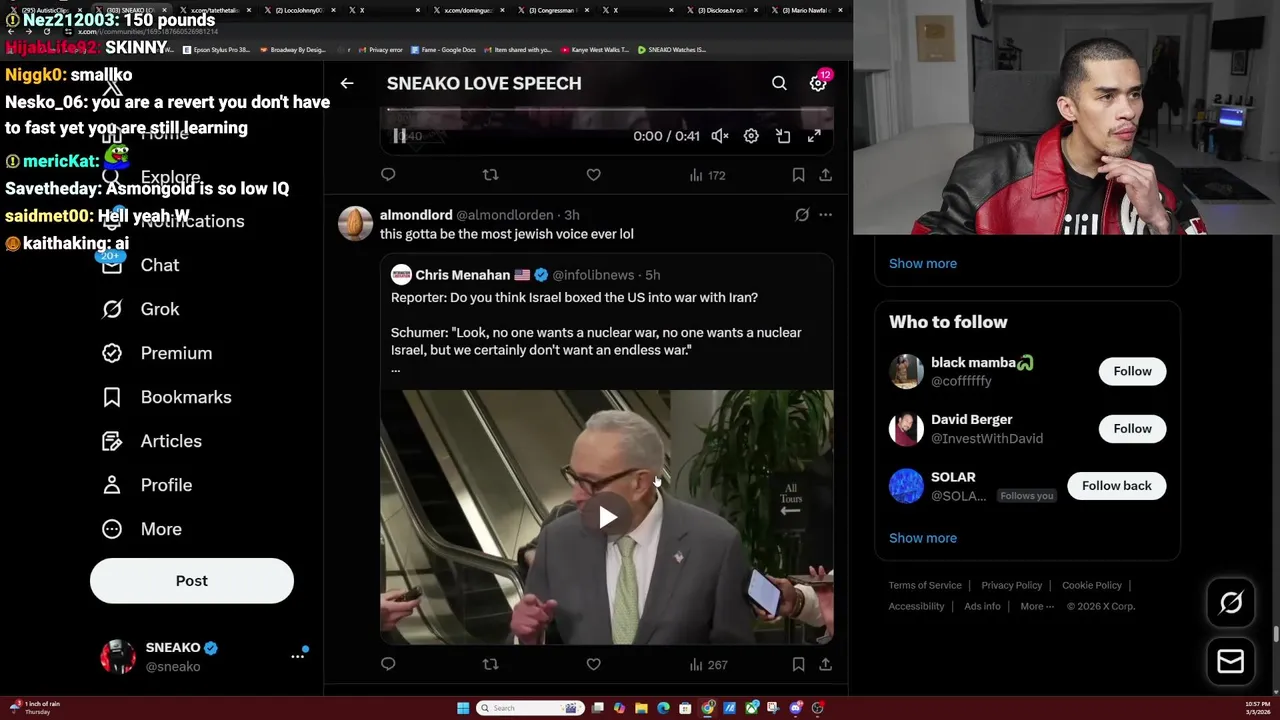The width and height of the screenshot is (1280, 720).
Task: Pause the video in the top post
Action: (x=399, y=136)
